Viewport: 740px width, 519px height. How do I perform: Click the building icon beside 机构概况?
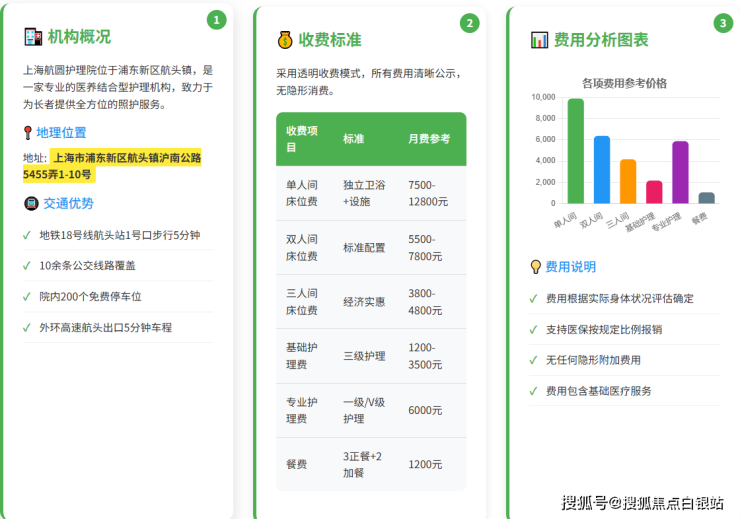pos(33,37)
